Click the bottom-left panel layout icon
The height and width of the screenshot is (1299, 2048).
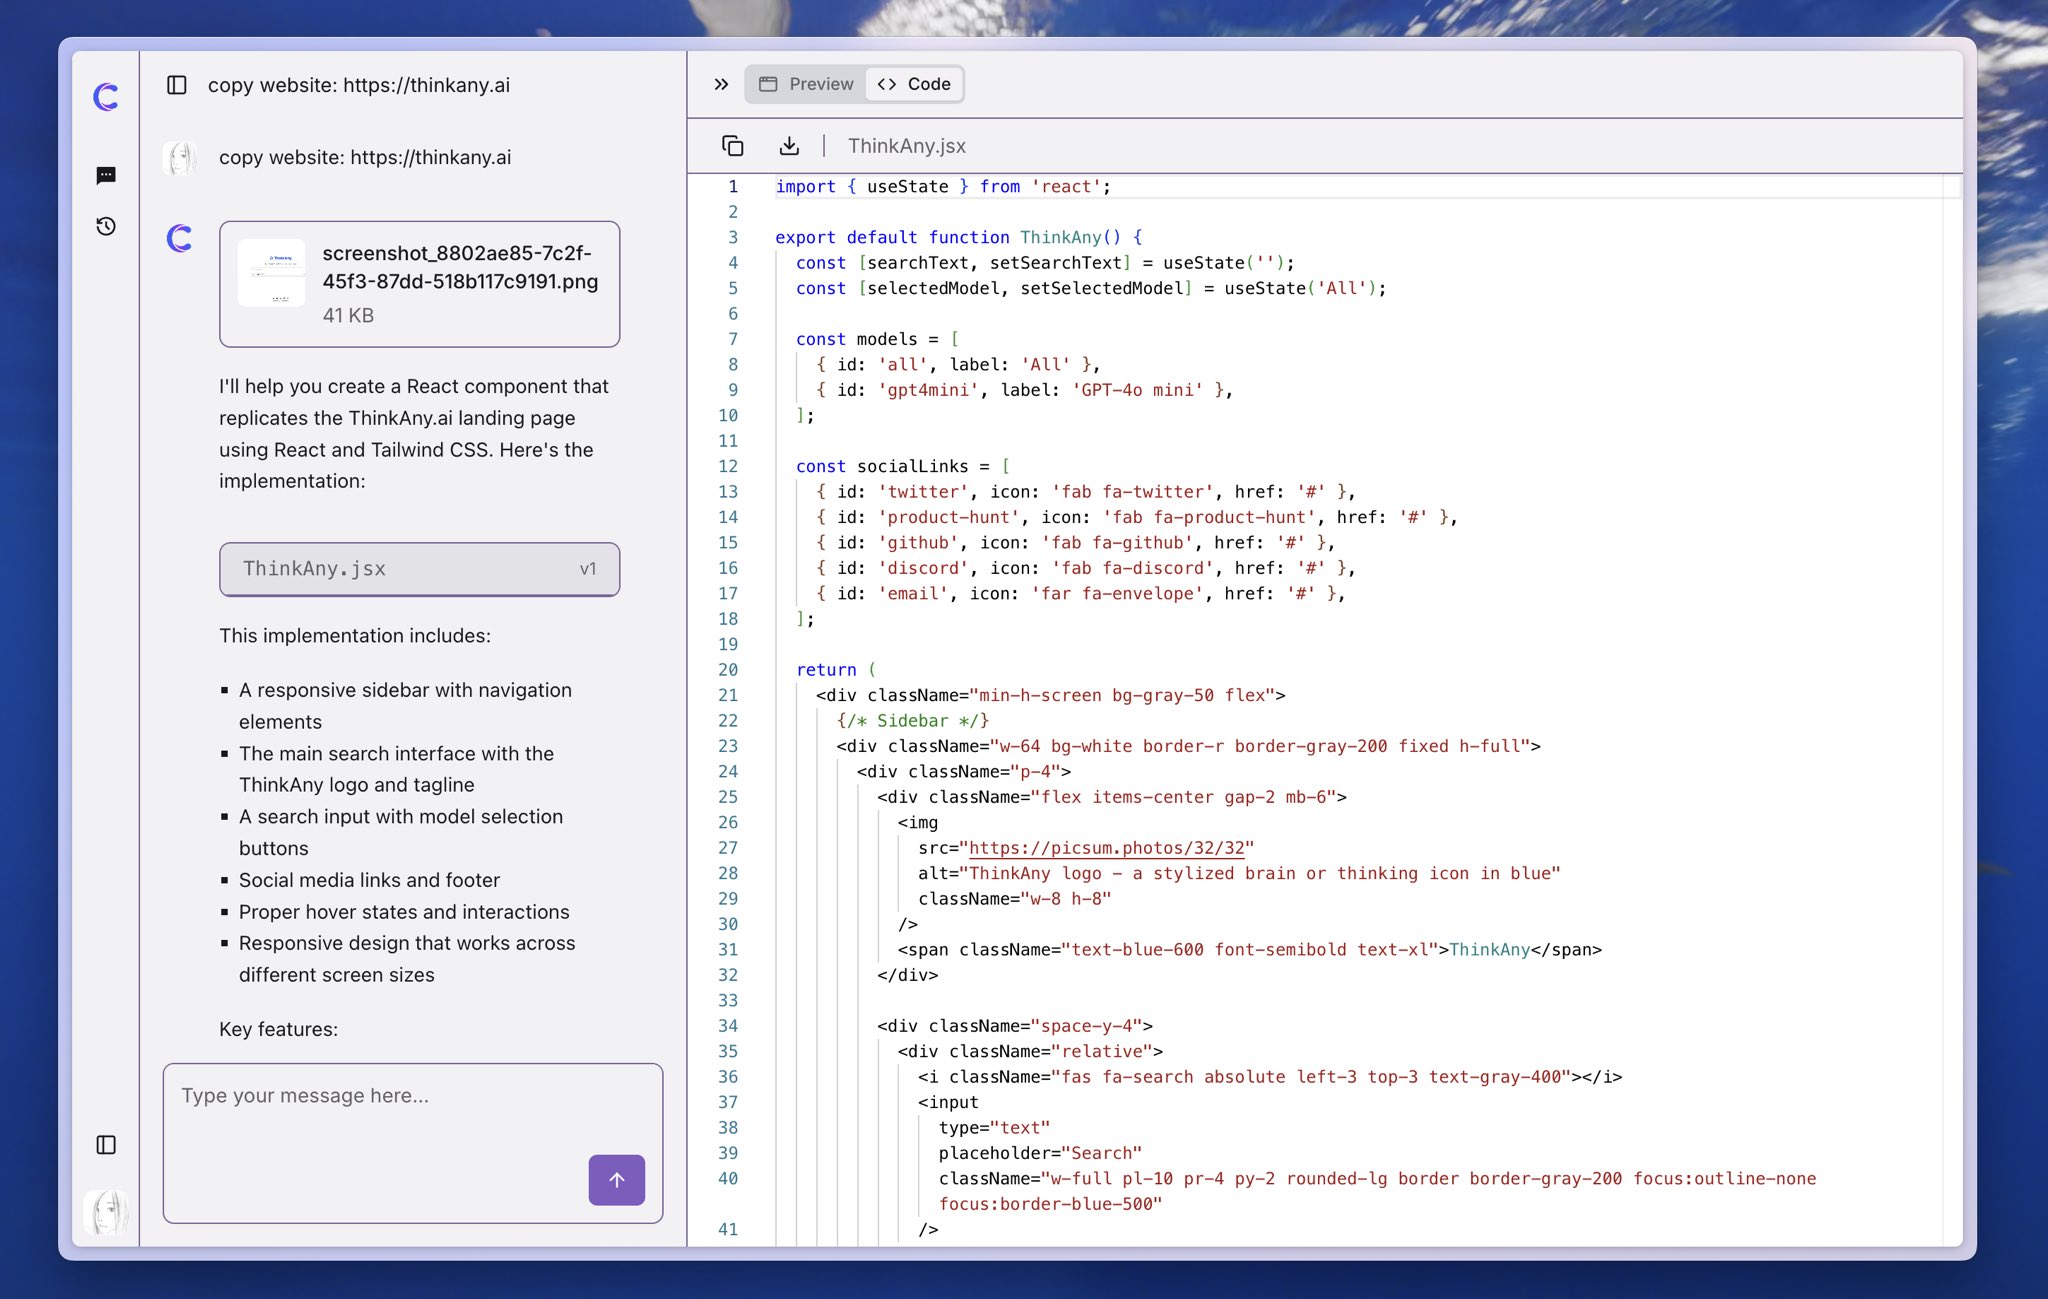106,1145
